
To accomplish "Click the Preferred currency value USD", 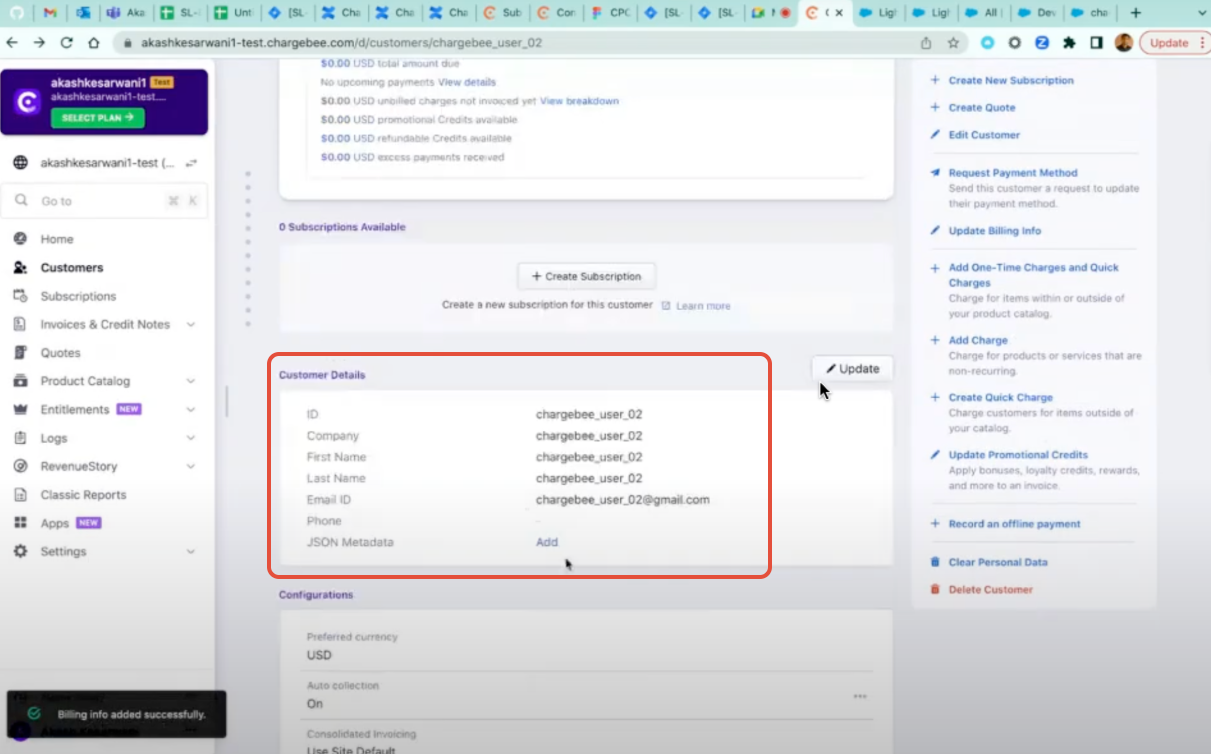I will point(319,655).
